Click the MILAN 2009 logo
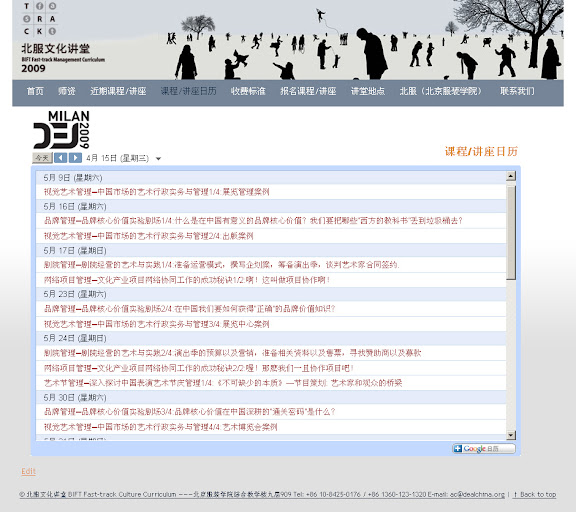This screenshot has height=512, width=576. pos(61,130)
